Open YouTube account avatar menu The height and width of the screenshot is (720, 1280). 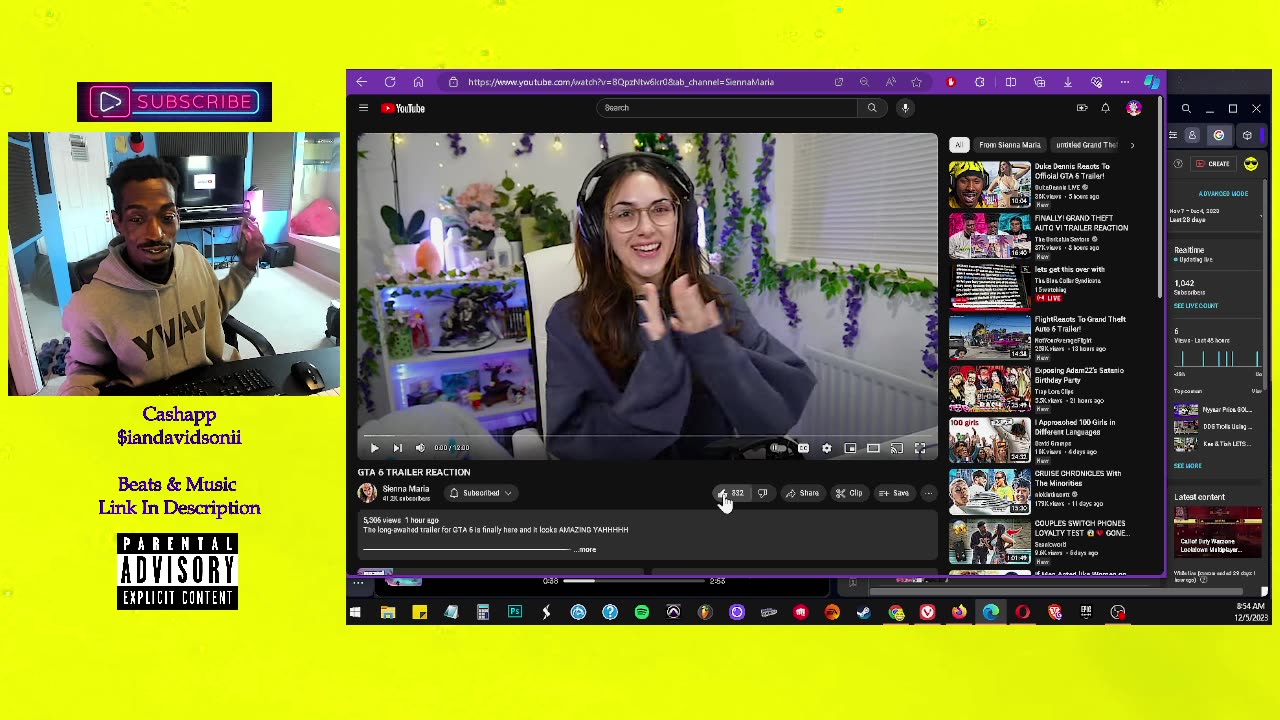(1133, 108)
